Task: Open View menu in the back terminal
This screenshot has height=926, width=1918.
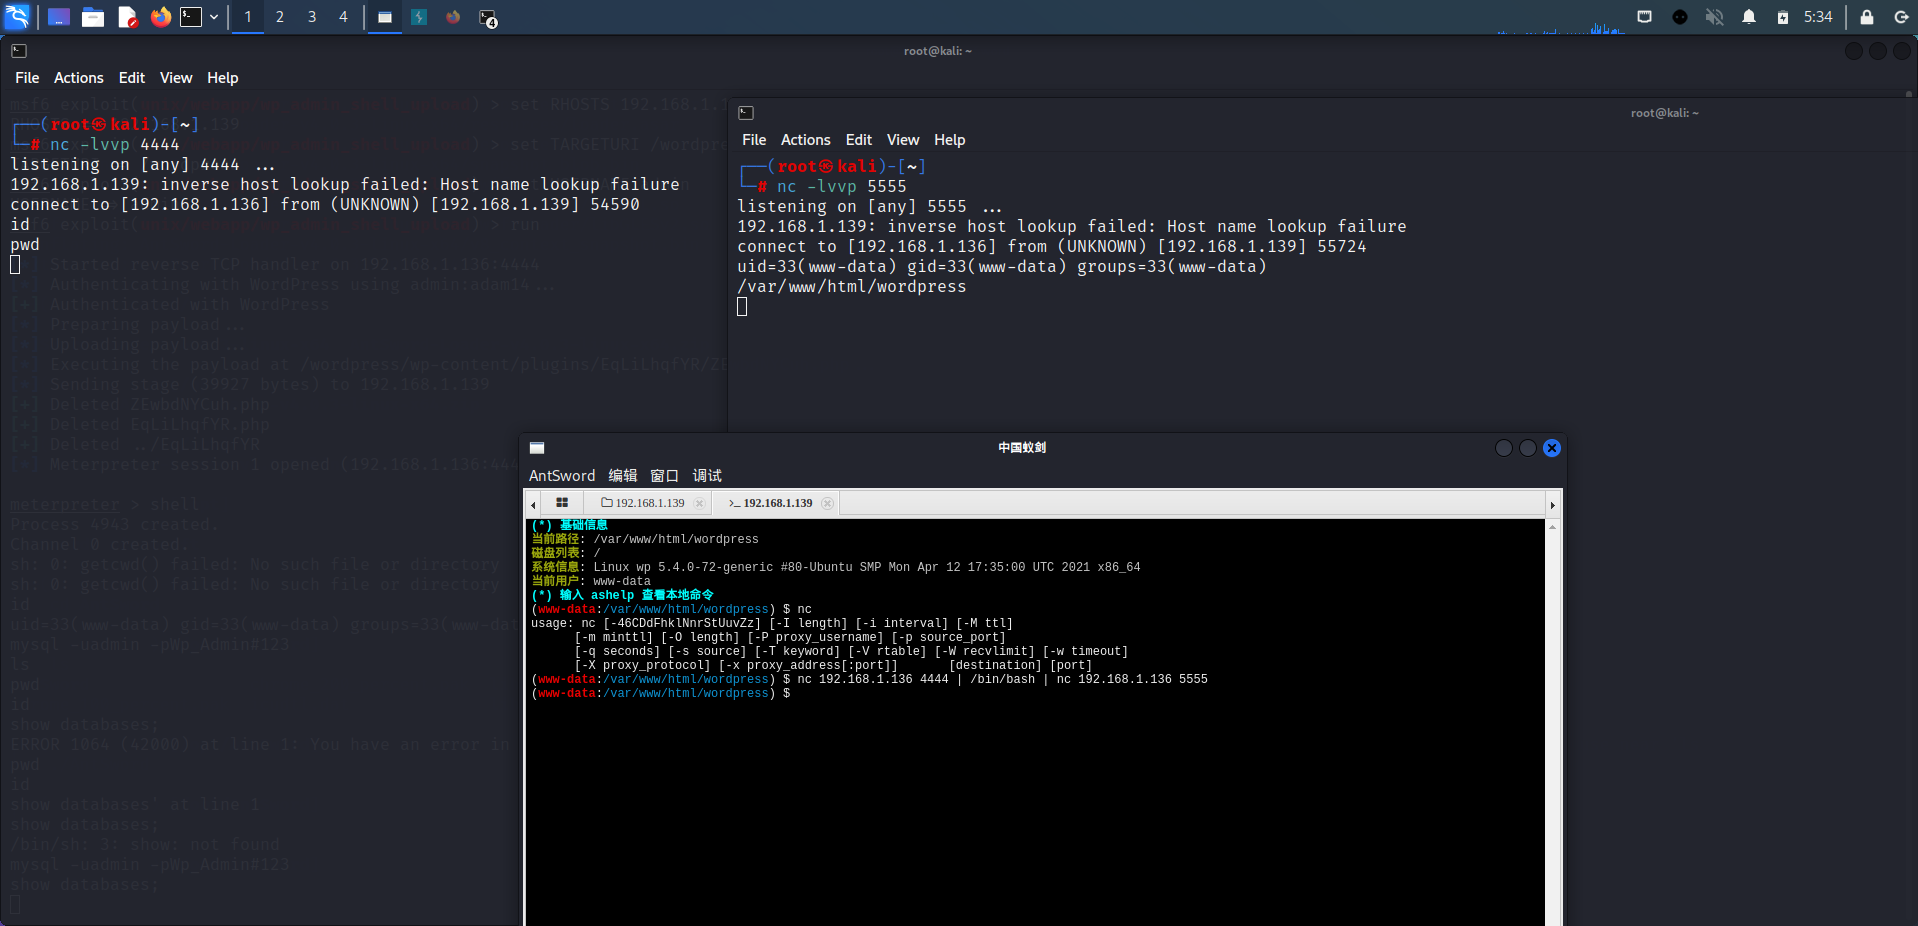Action: pos(176,78)
